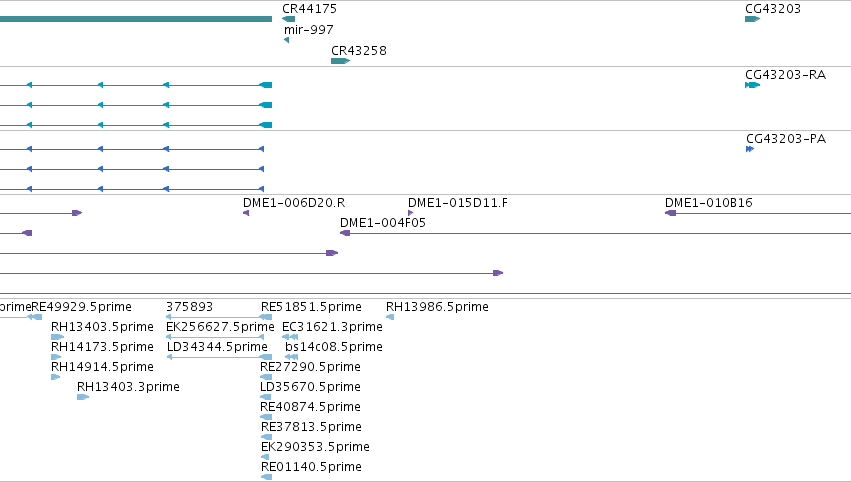Select the RE37813.5prime EST glyph

[x=266, y=437]
